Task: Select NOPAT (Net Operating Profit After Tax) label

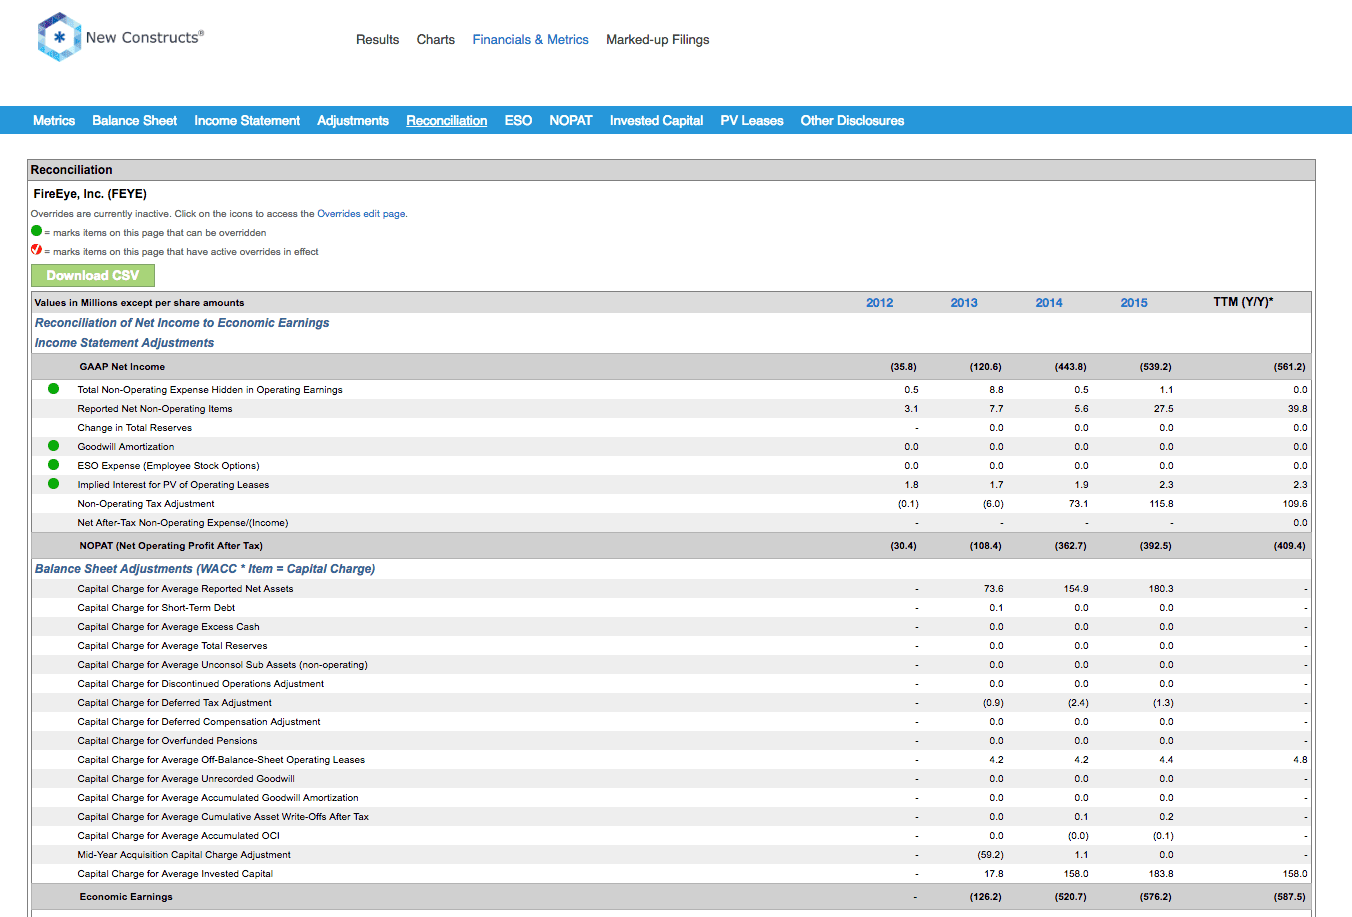Action: coord(171,545)
